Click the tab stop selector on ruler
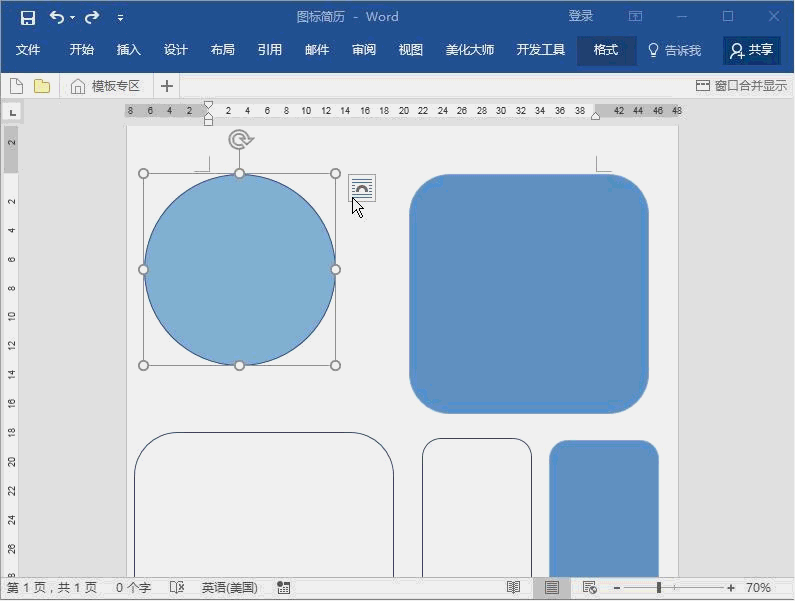 click(13, 112)
